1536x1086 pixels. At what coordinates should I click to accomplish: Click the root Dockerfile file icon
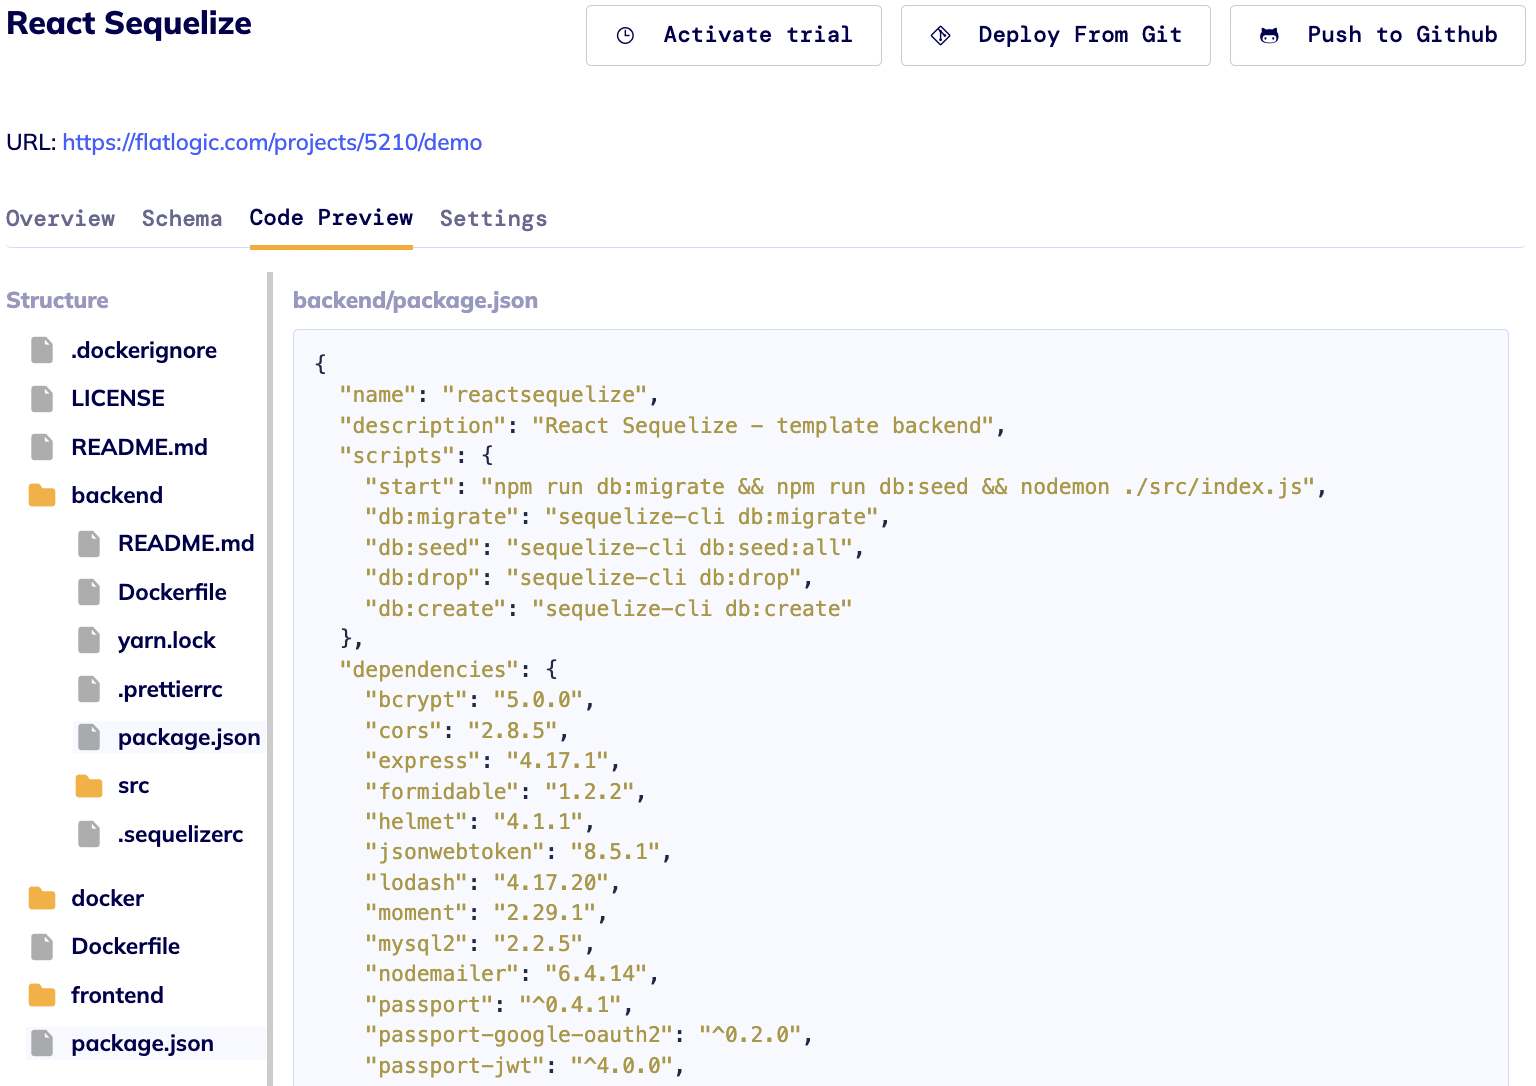click(42, 946)
